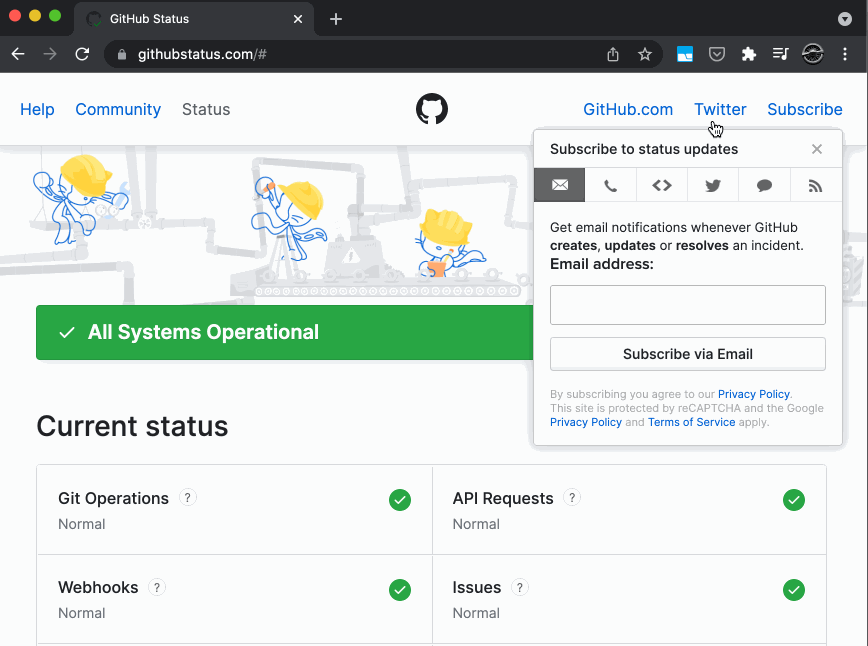Select the phone SMS subscription tab
The image size is (868, 646).
(611, 185)
